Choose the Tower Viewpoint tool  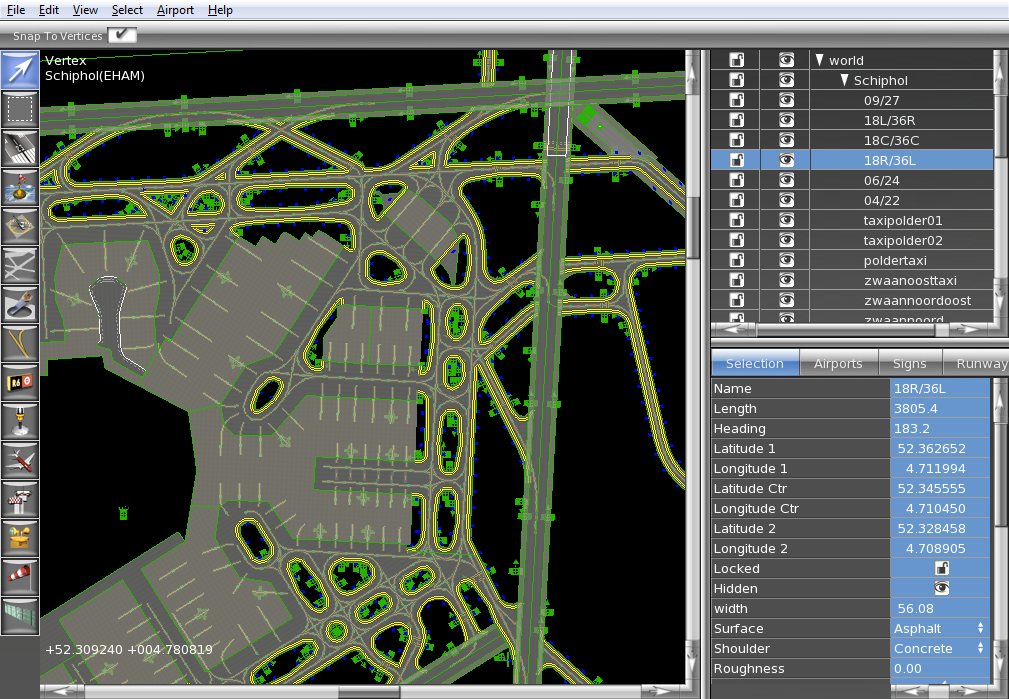20,499
